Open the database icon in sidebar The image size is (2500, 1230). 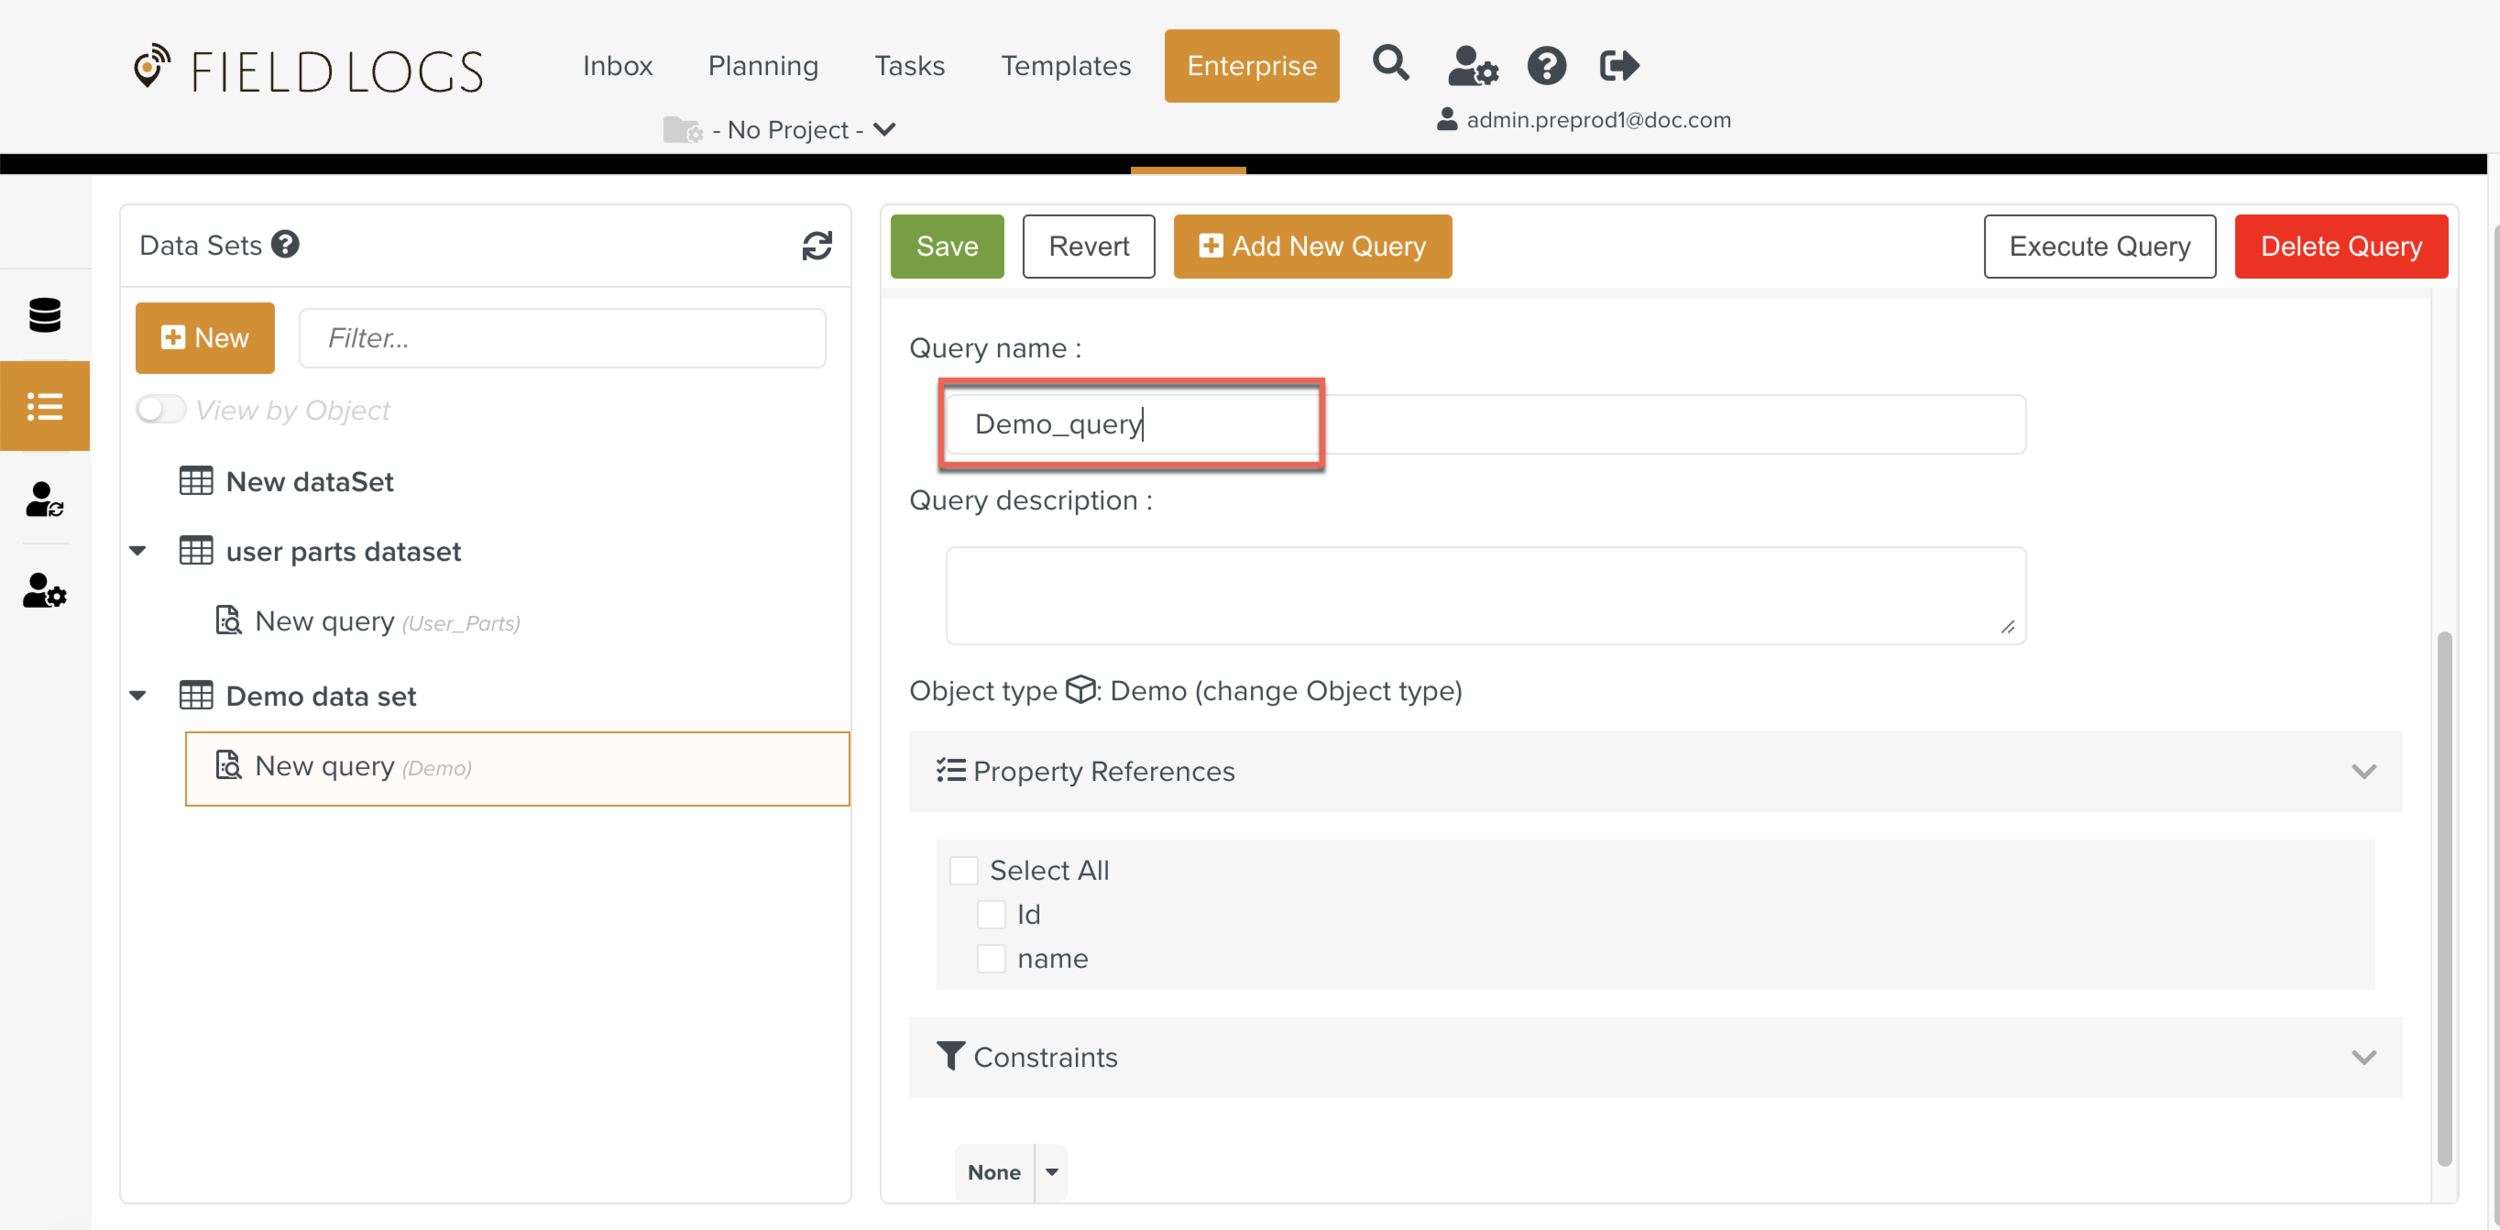[45, 315]
